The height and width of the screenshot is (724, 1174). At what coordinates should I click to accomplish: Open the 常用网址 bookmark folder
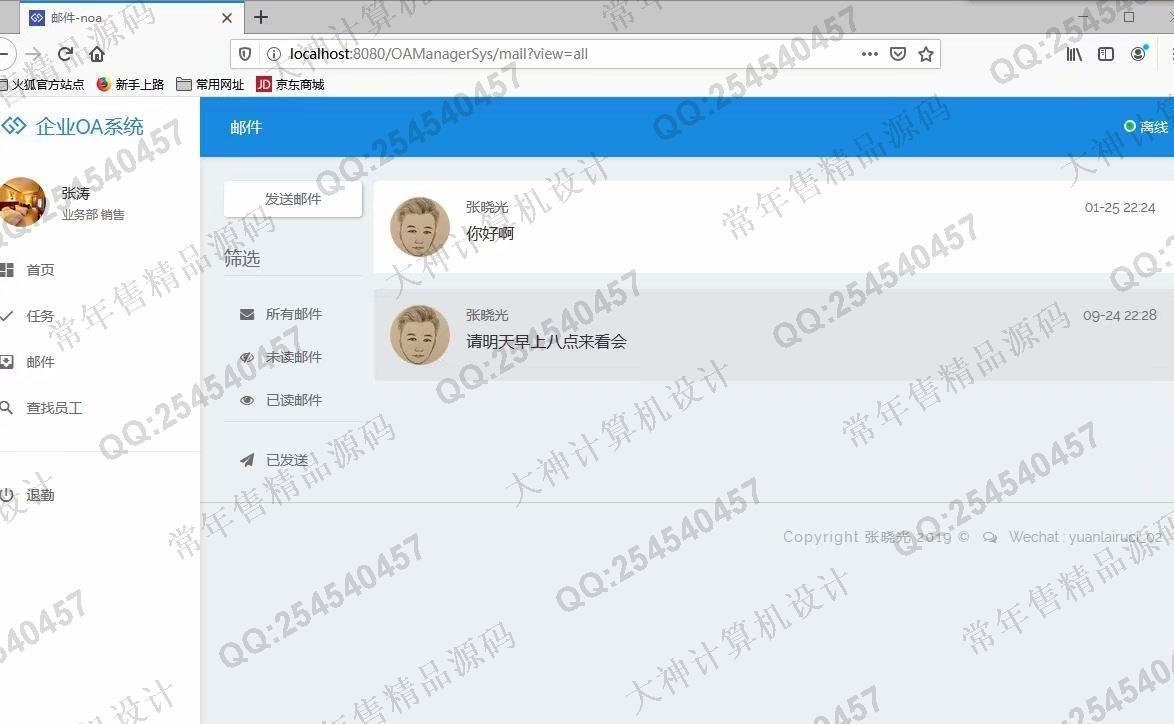click(x=210, y=85)
